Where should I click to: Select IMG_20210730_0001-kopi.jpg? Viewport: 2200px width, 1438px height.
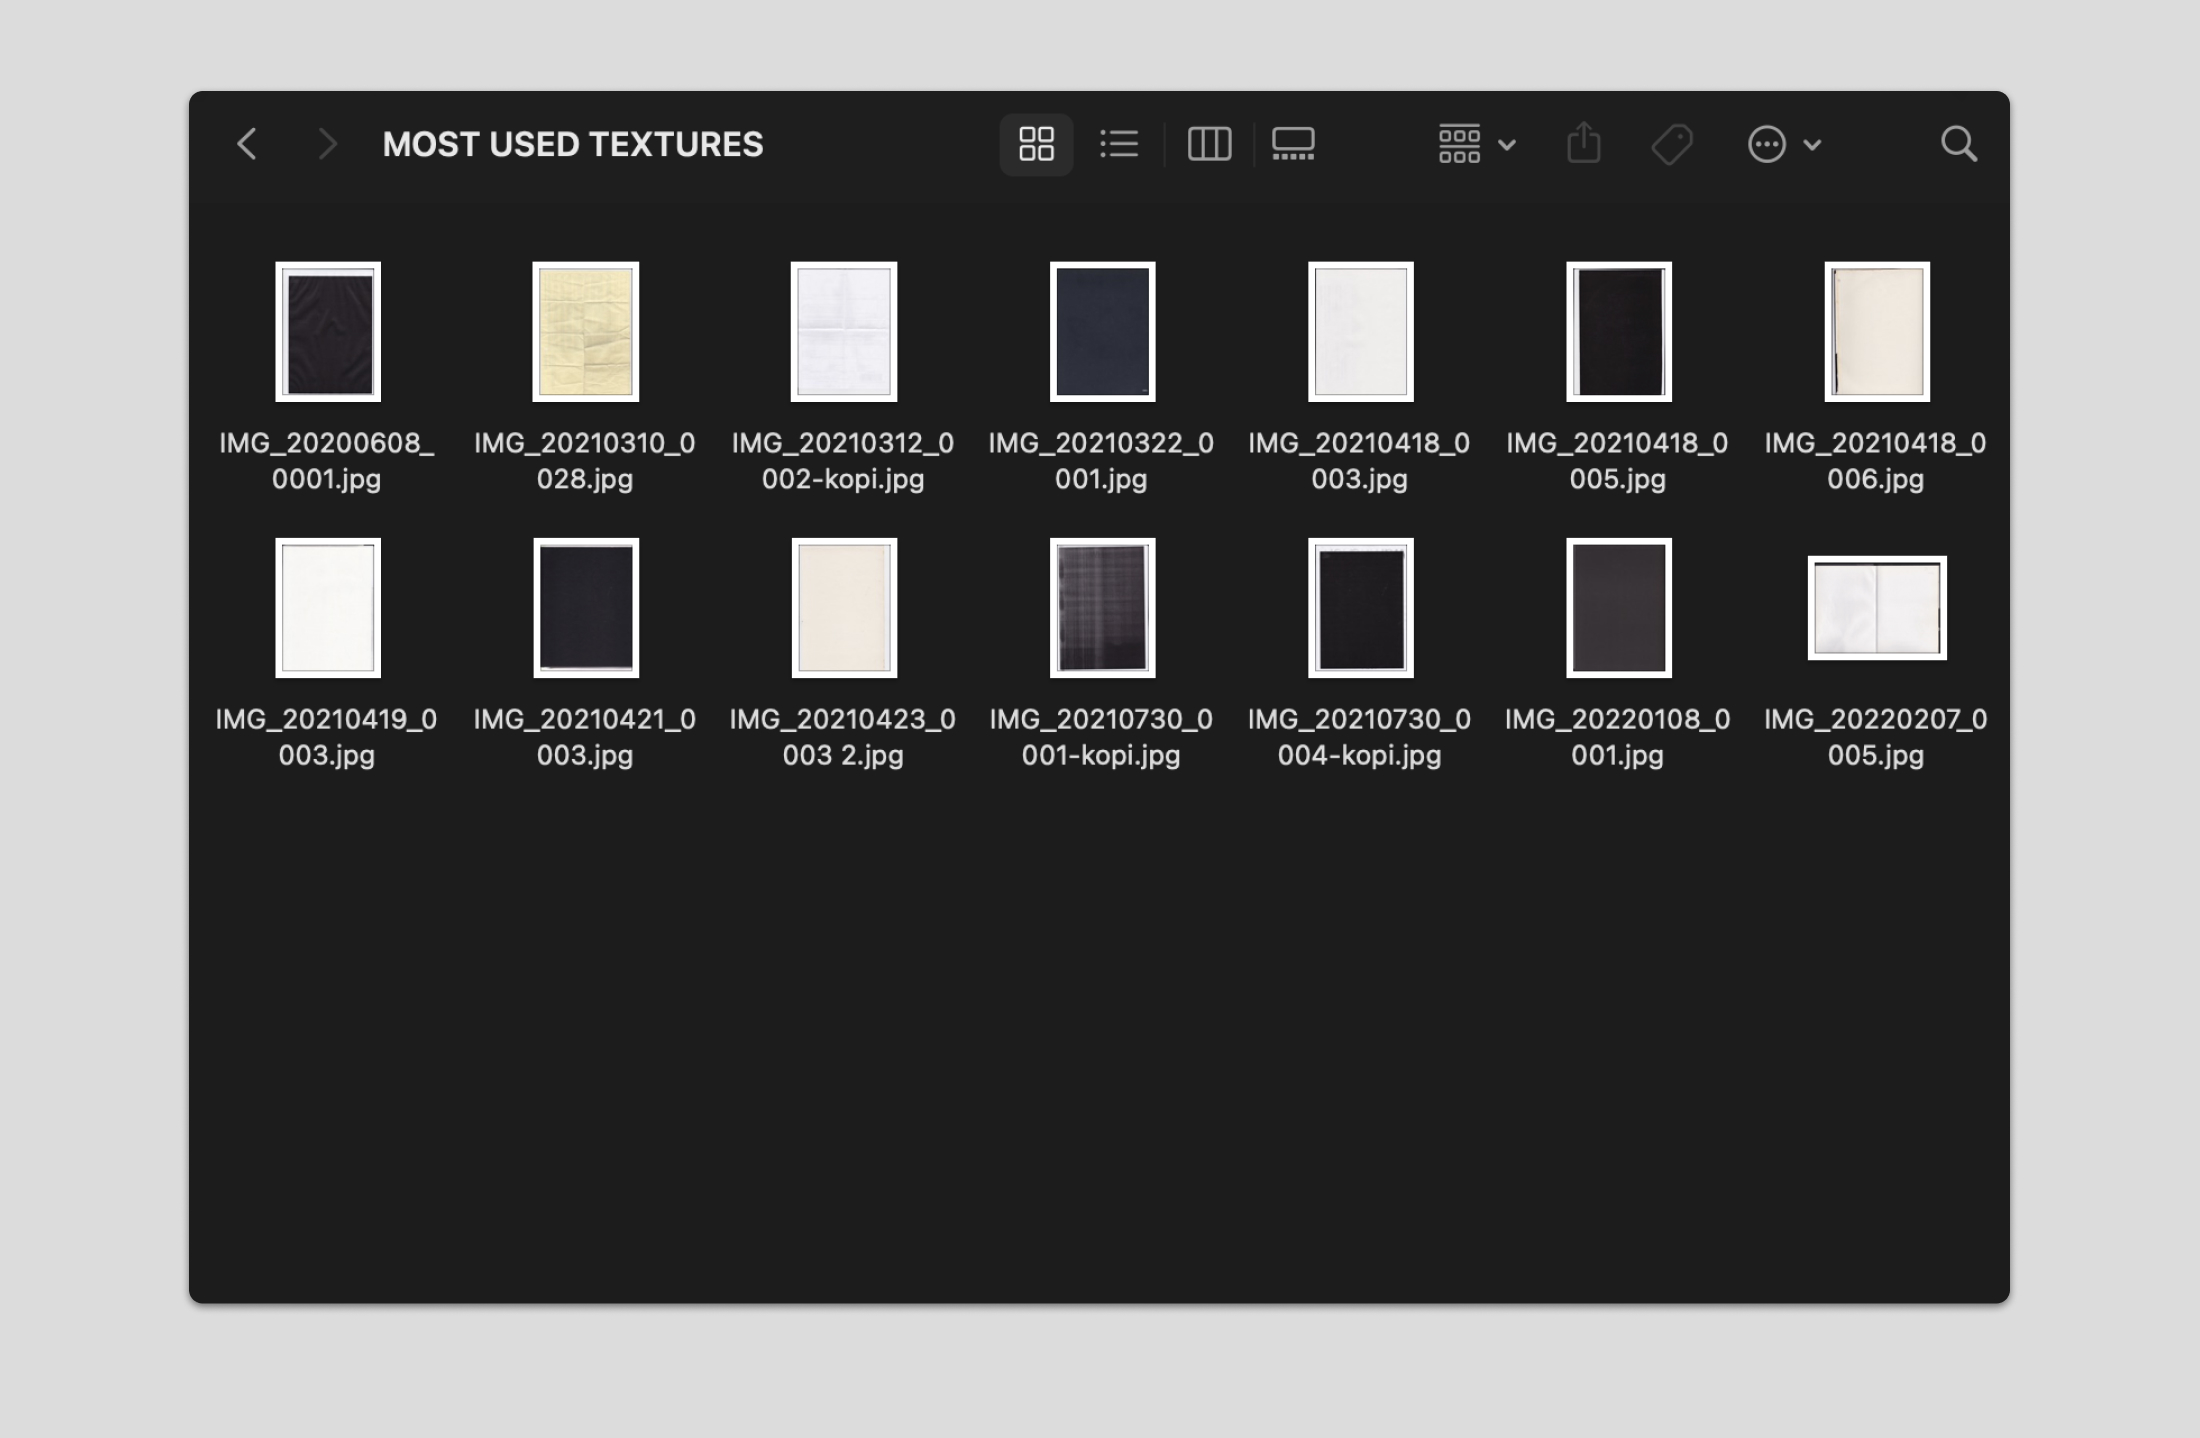1101,608
